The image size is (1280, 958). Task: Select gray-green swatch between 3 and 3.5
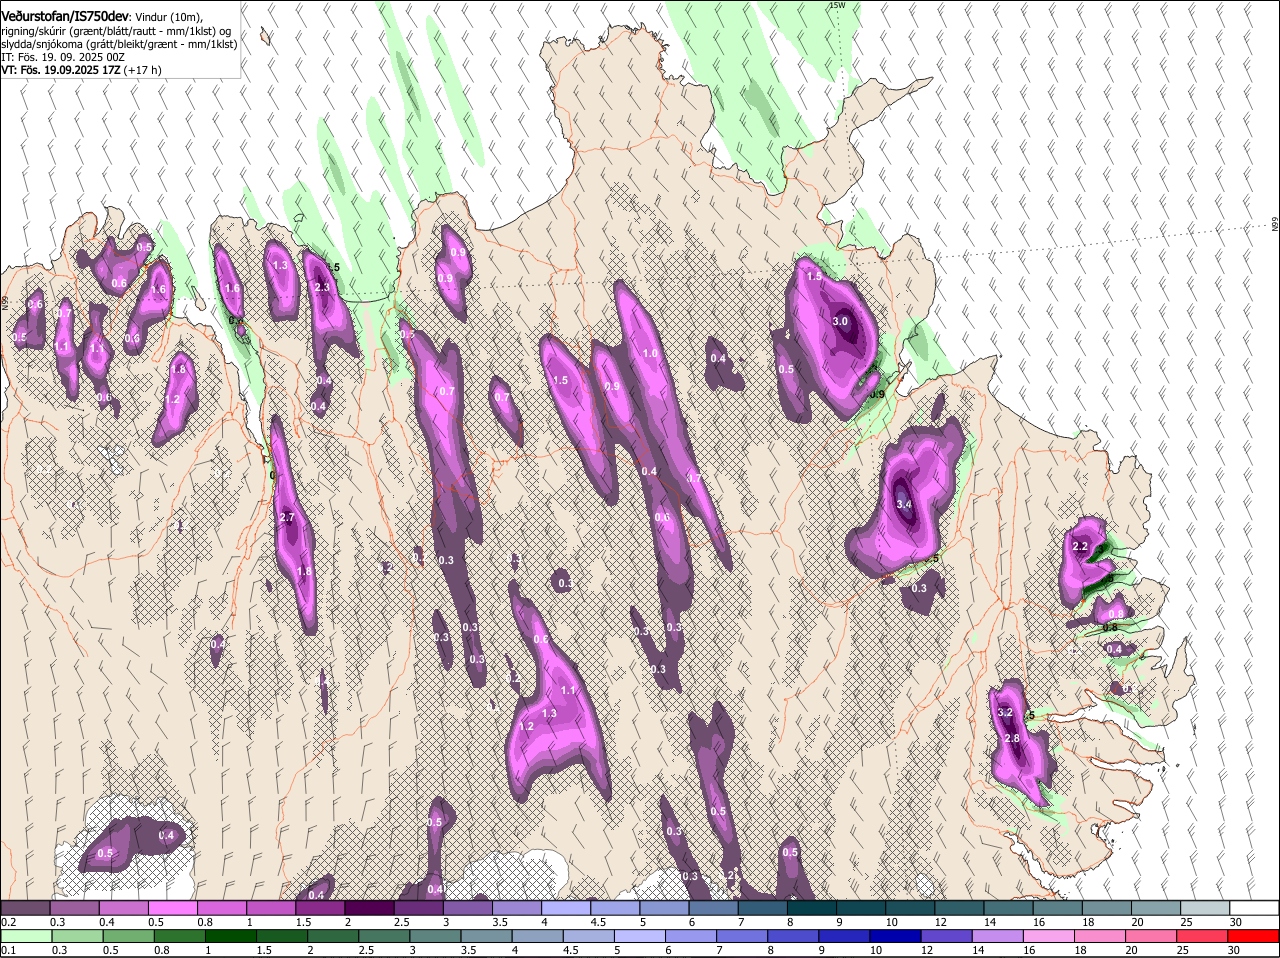point(435,937)
